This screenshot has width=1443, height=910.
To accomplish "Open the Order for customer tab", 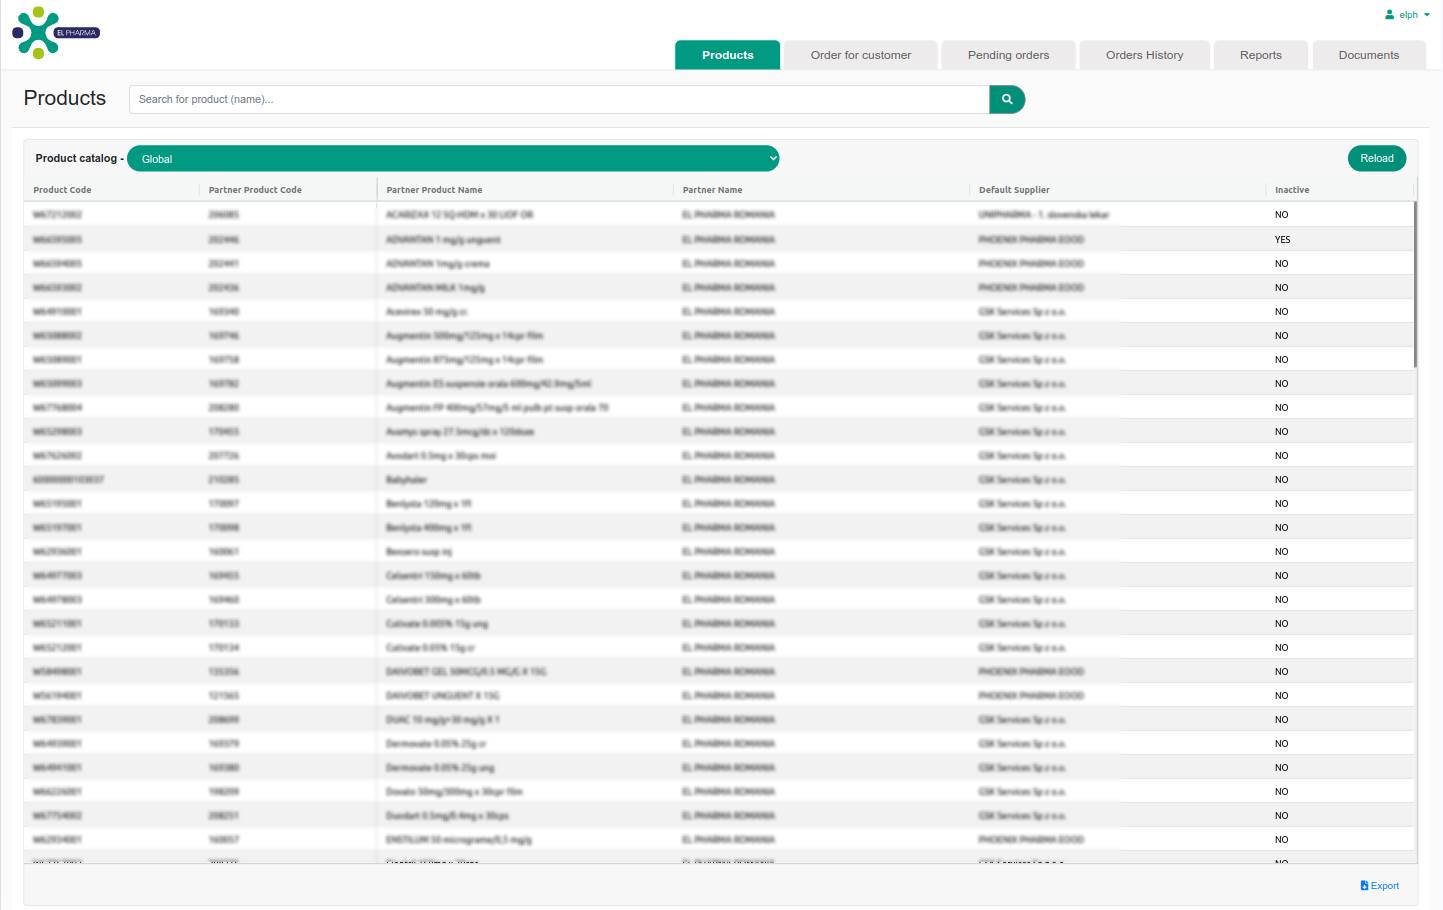I will pos(860,55).
